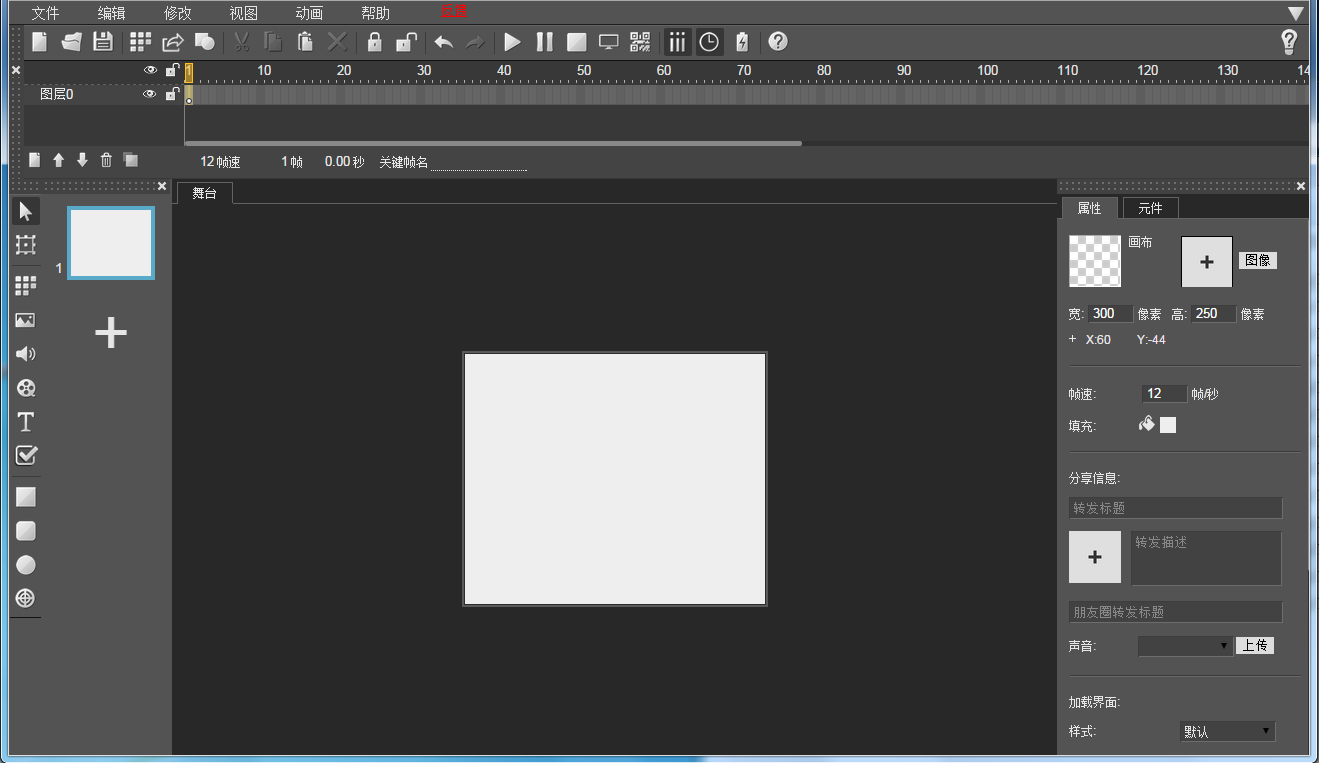Delete layer with the trash icon

[x=106, y=160]
